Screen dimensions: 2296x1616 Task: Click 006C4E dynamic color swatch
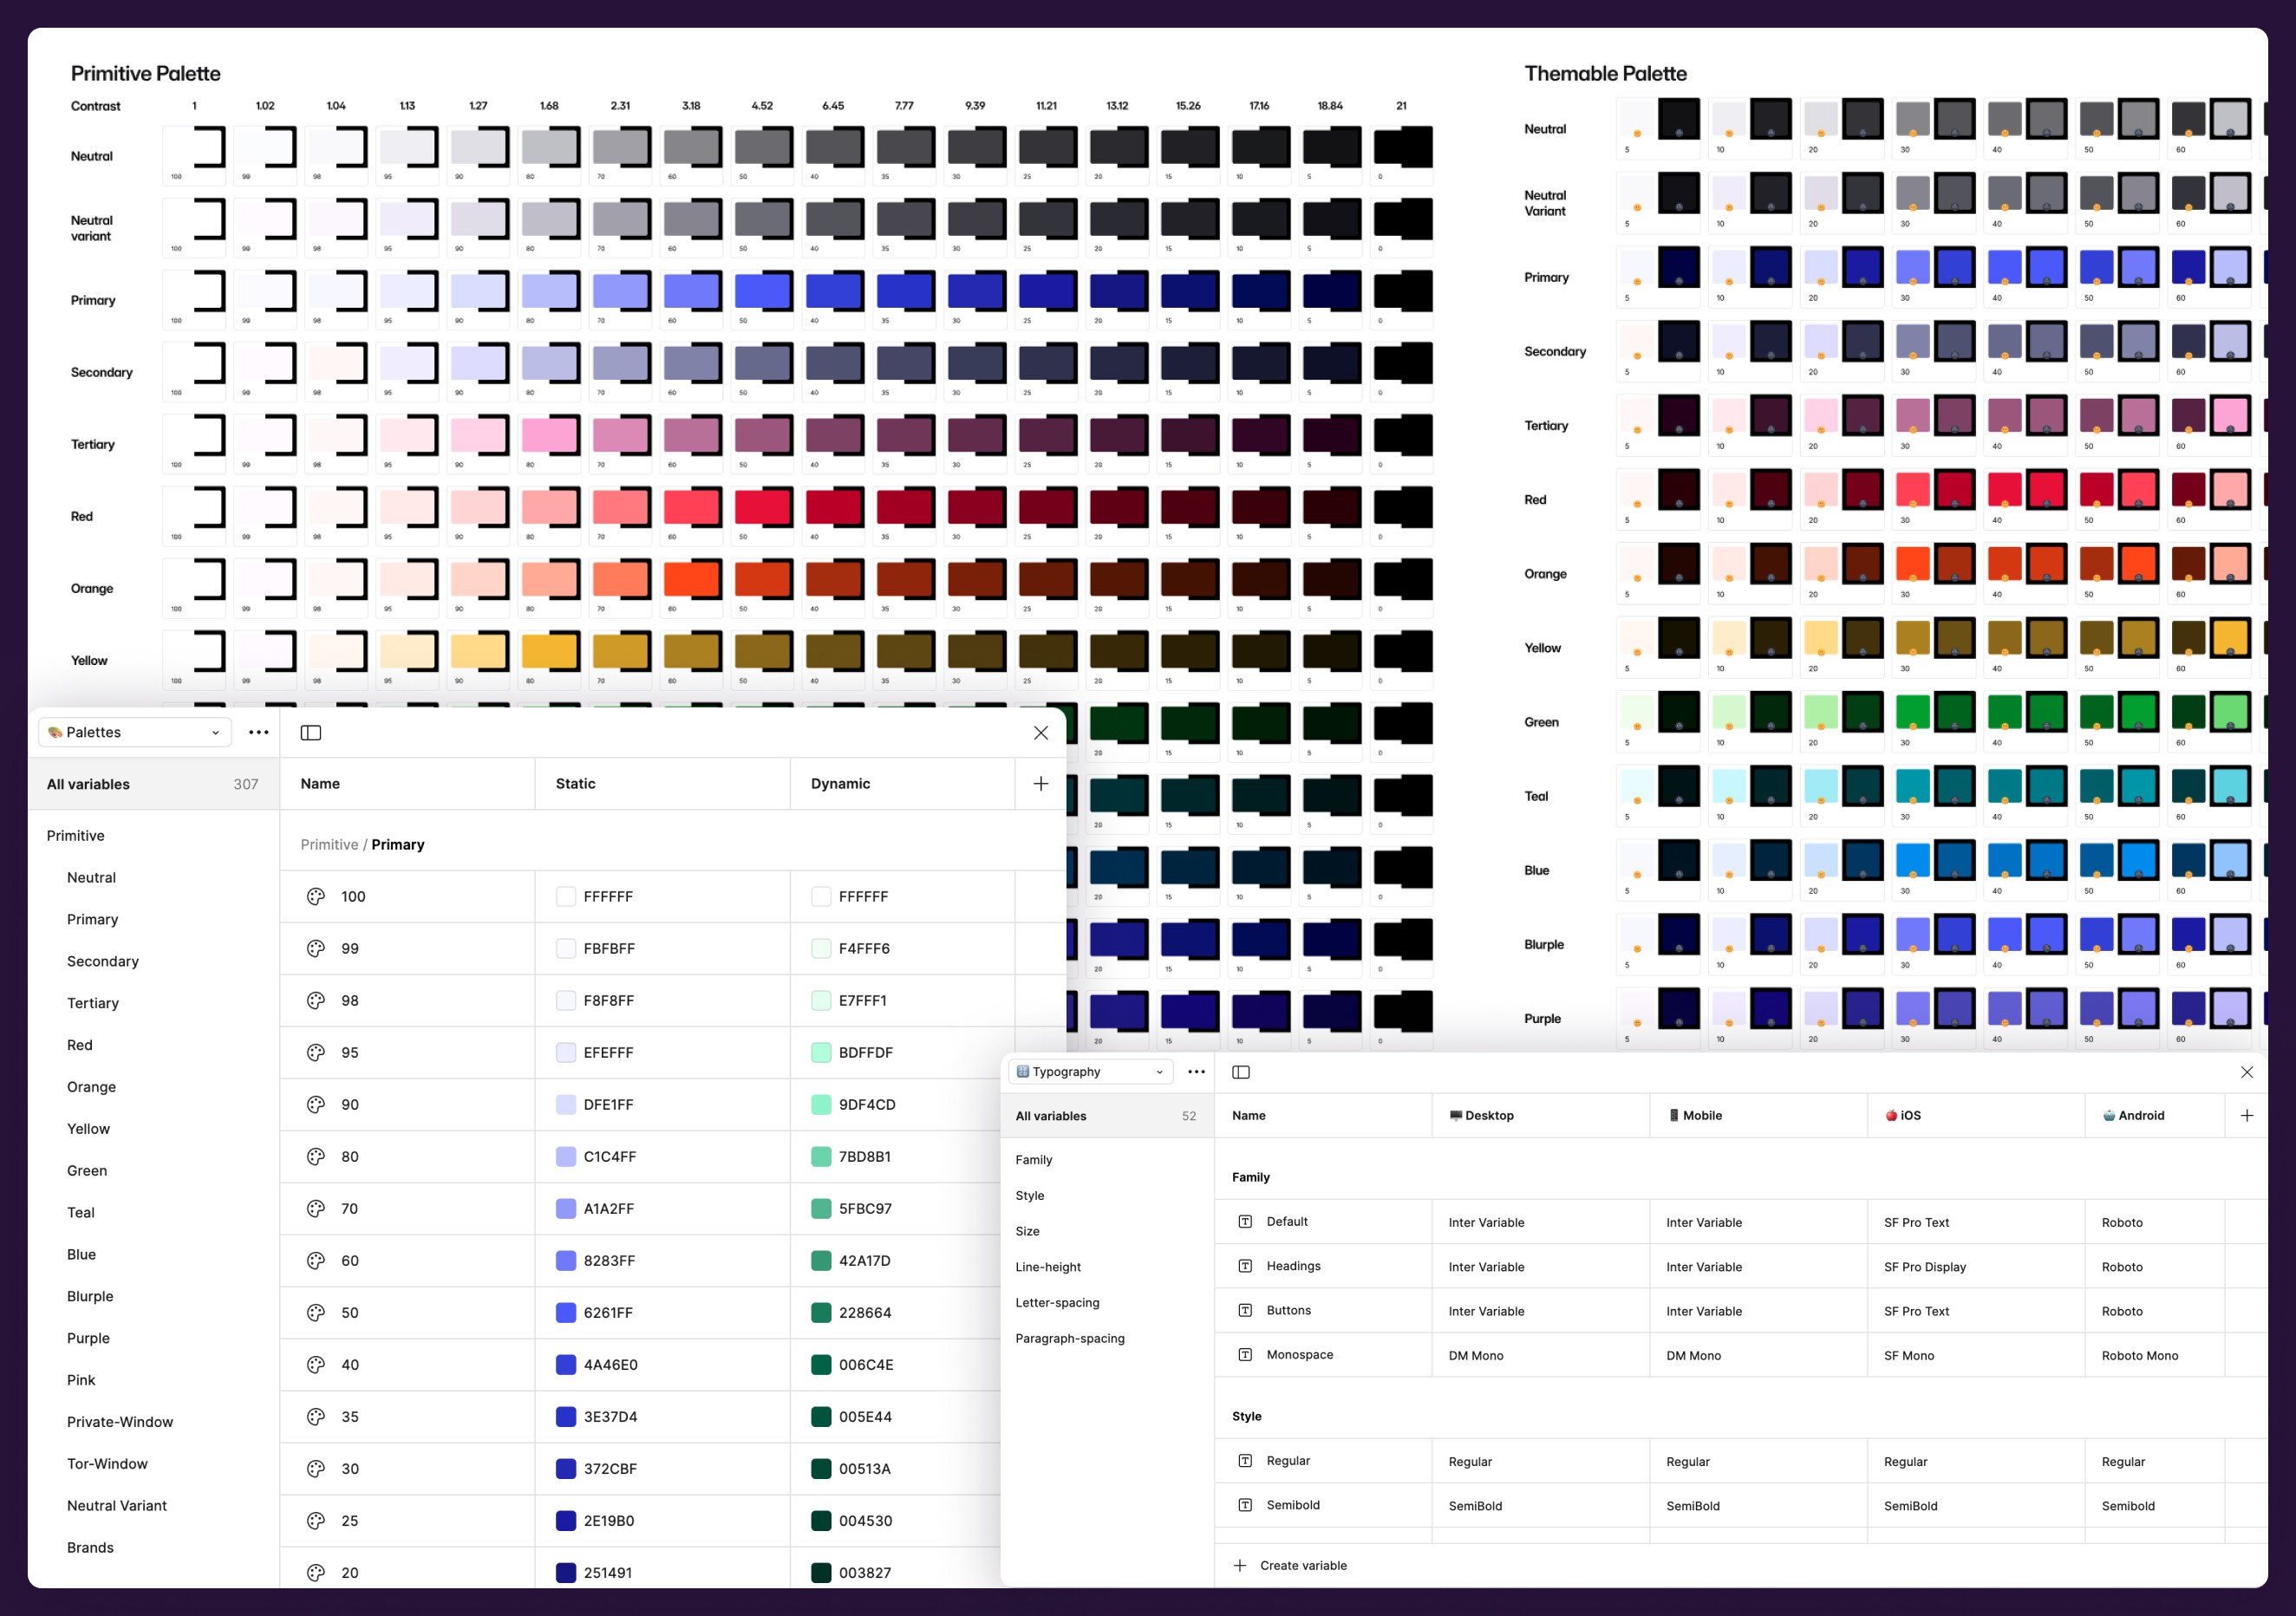point(821,1365)
